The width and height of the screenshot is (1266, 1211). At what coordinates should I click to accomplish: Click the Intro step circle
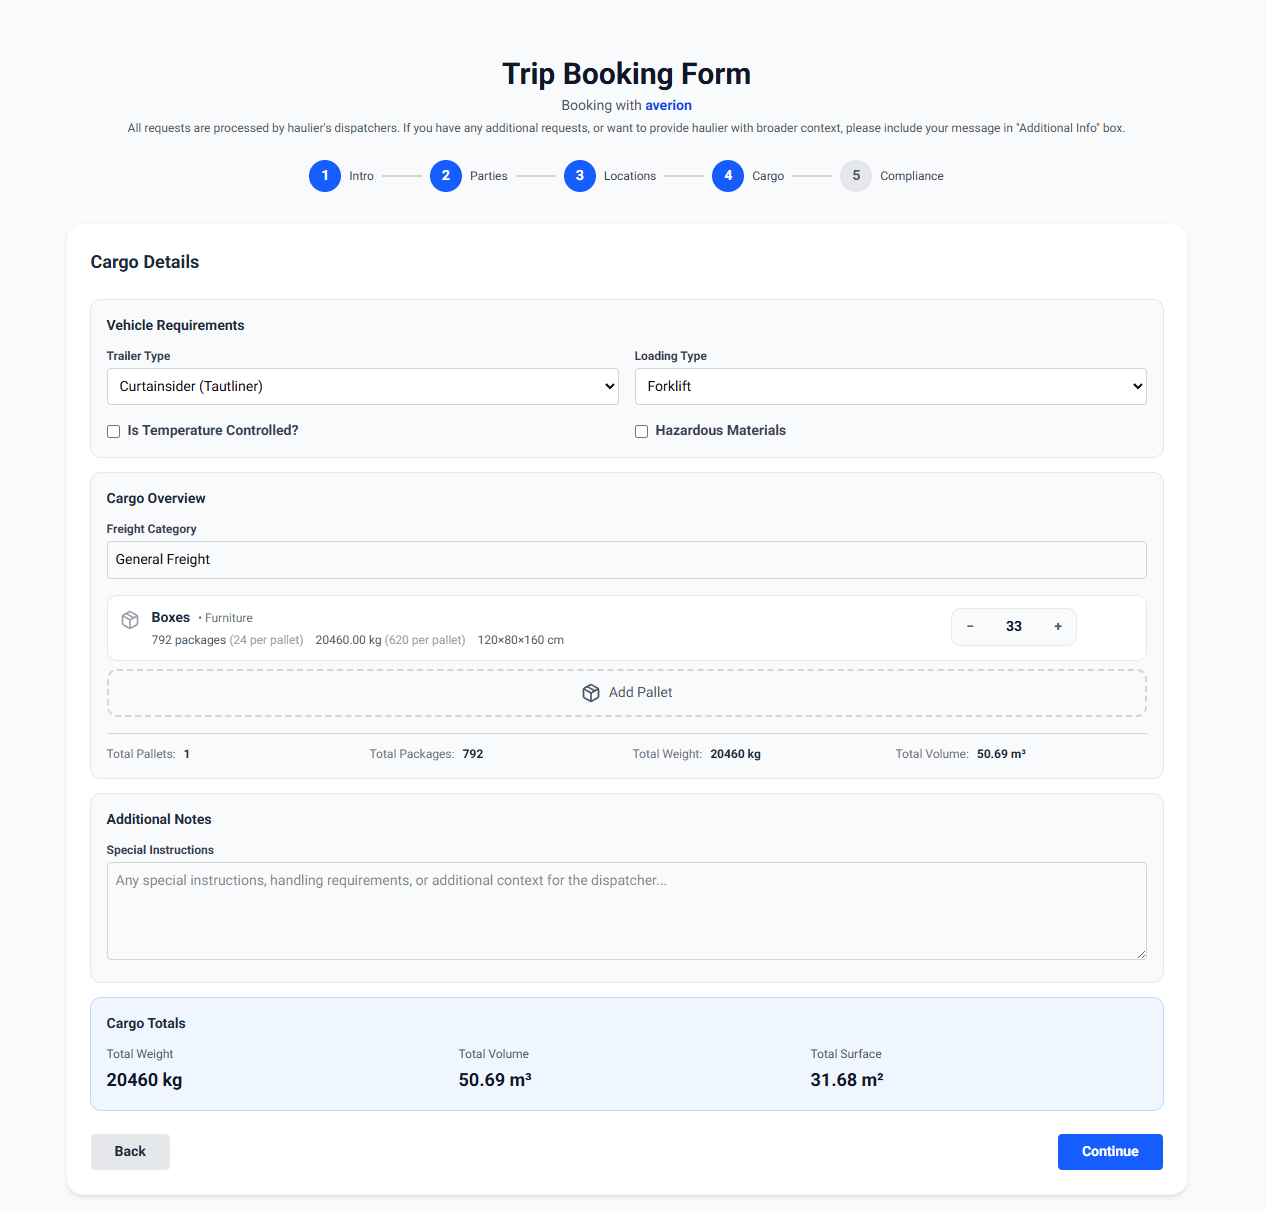[x=325, y=176]
